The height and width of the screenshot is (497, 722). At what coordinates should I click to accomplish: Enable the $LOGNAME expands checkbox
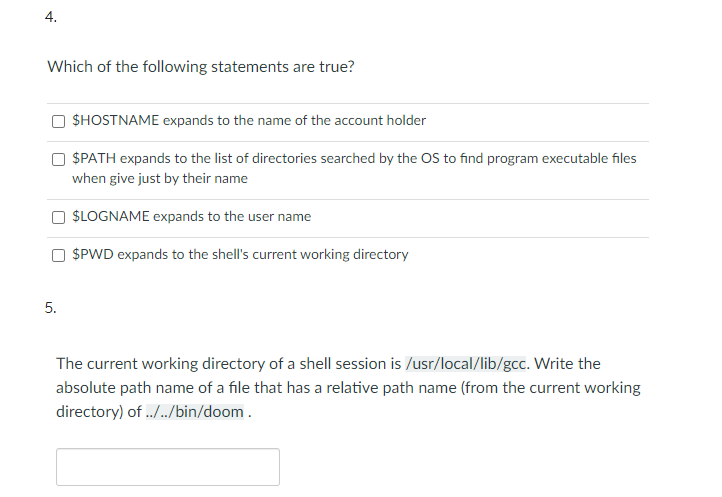61,217
